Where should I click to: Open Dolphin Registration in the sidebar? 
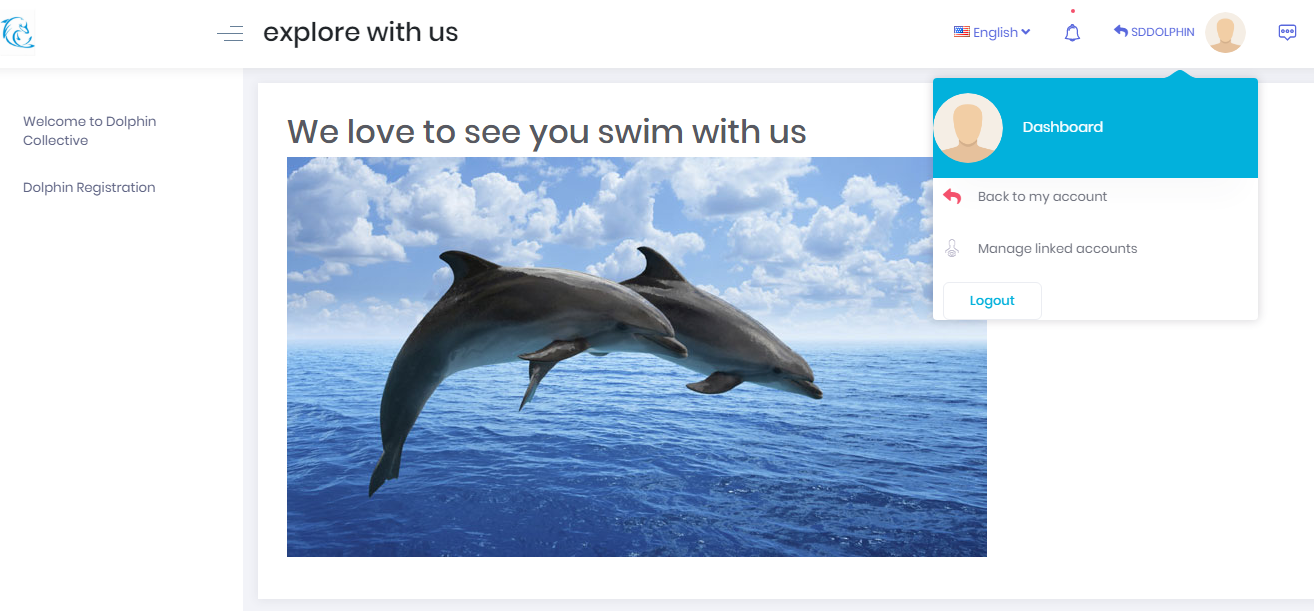point(89,188)
